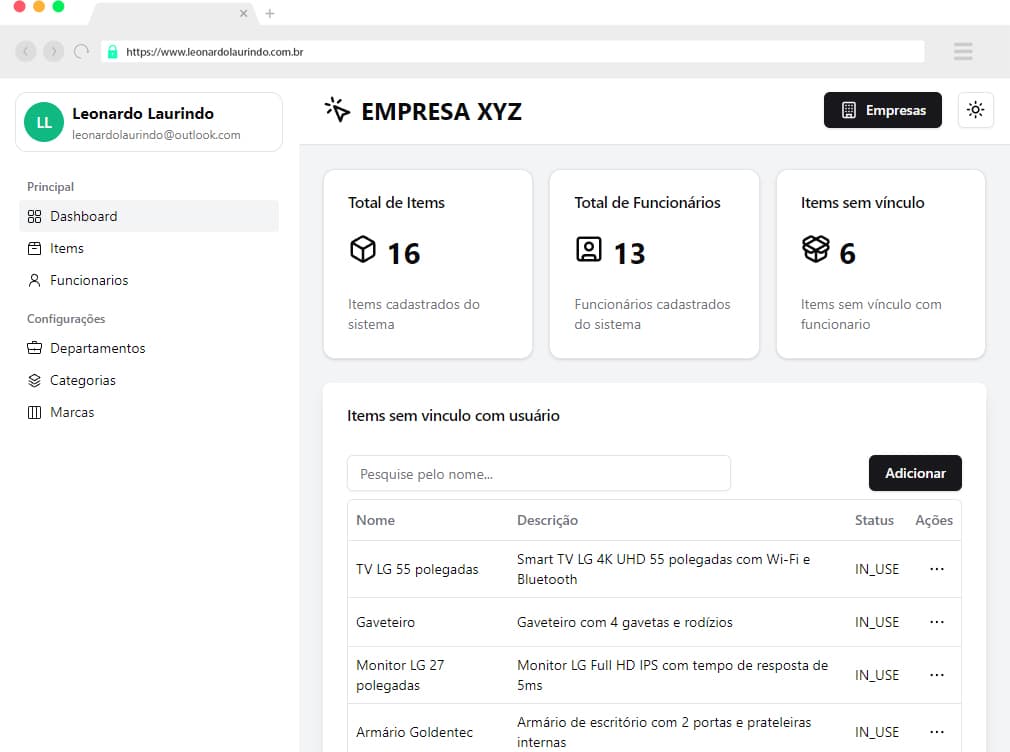This screenshot has width=1010, height=752.
Task: Select the Items sidebar icon
Action: pyautogui.click(x=34, y=248)
